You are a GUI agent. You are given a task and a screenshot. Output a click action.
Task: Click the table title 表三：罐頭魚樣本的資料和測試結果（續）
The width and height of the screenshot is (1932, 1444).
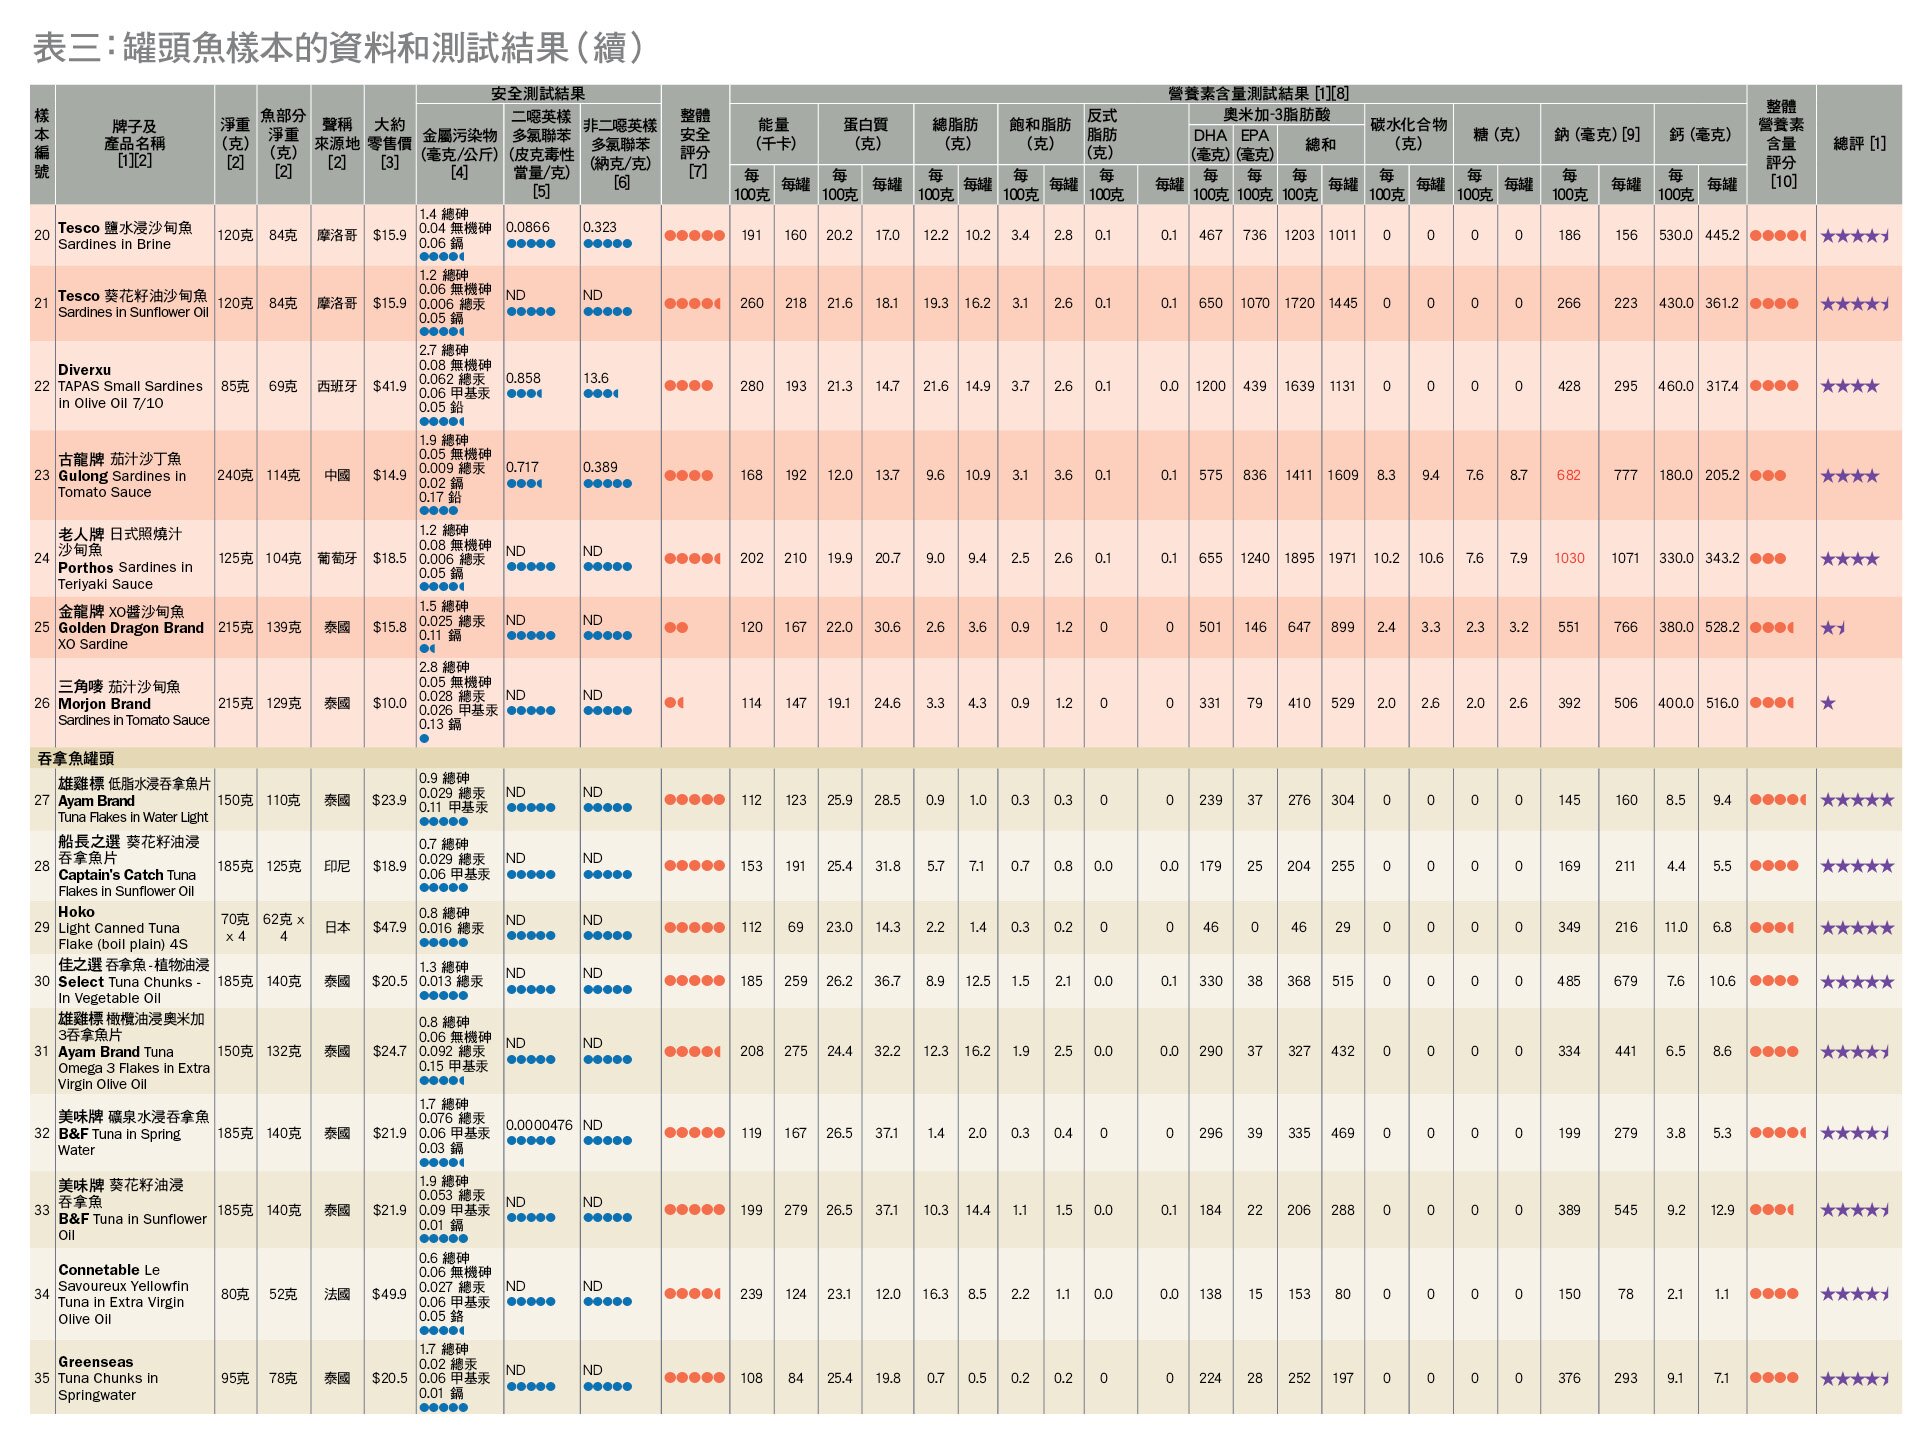[338, 47]
